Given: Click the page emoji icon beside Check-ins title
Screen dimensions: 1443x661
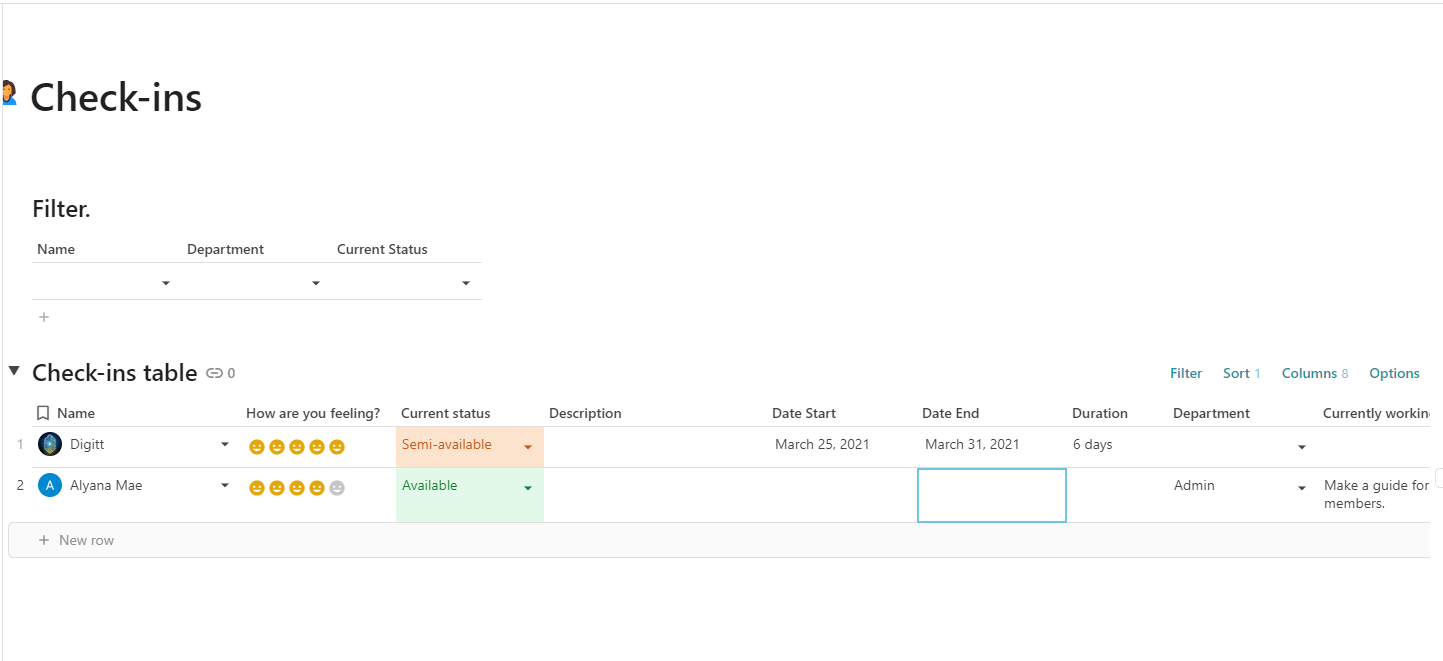Looking at the screenshot, I should coord(9,93).
